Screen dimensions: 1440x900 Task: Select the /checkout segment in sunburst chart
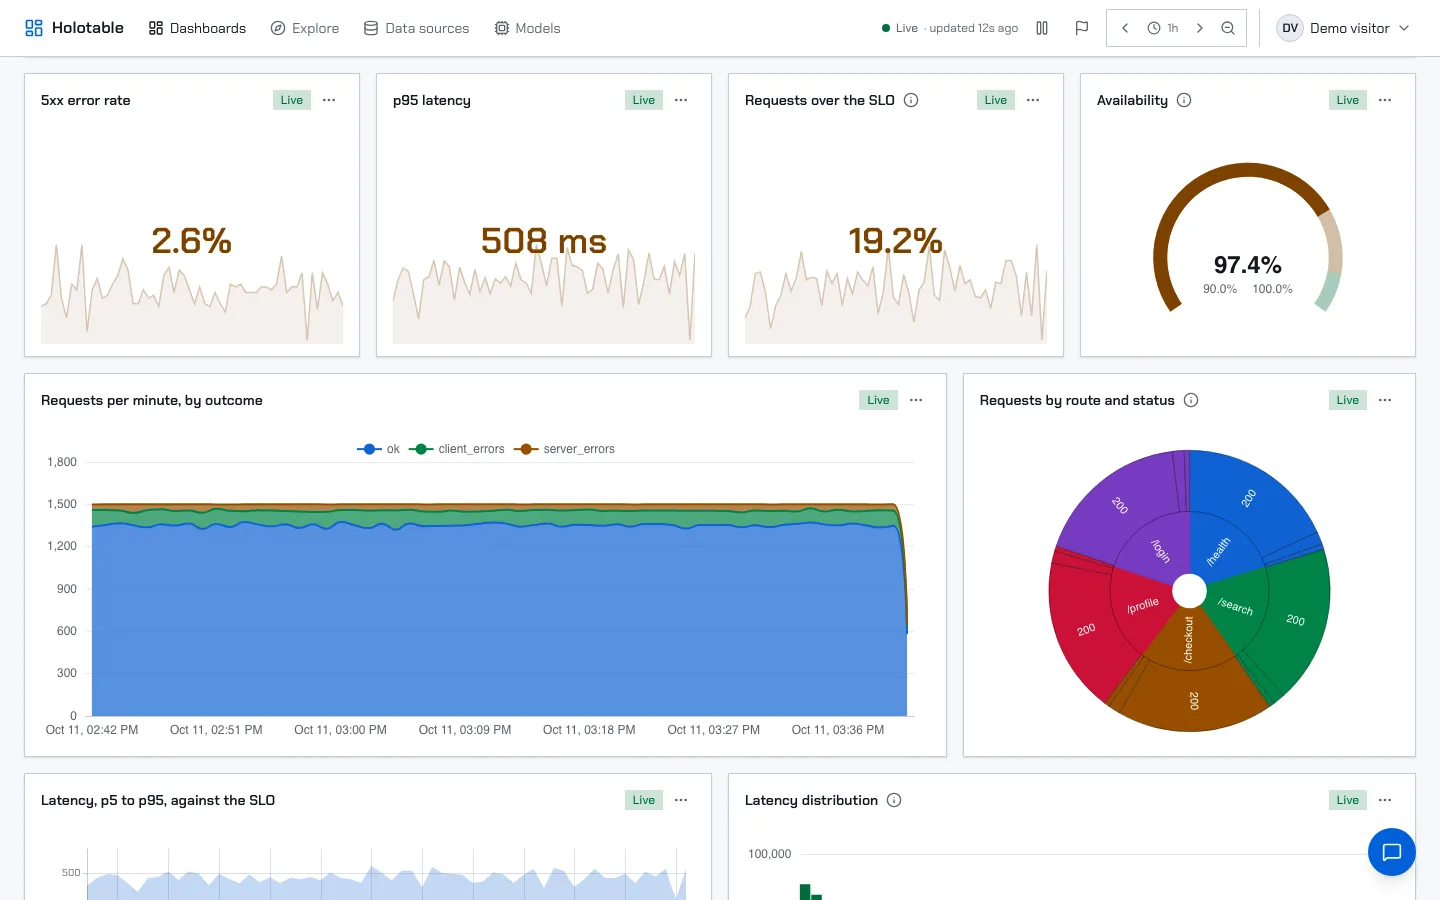point(1188,640)
